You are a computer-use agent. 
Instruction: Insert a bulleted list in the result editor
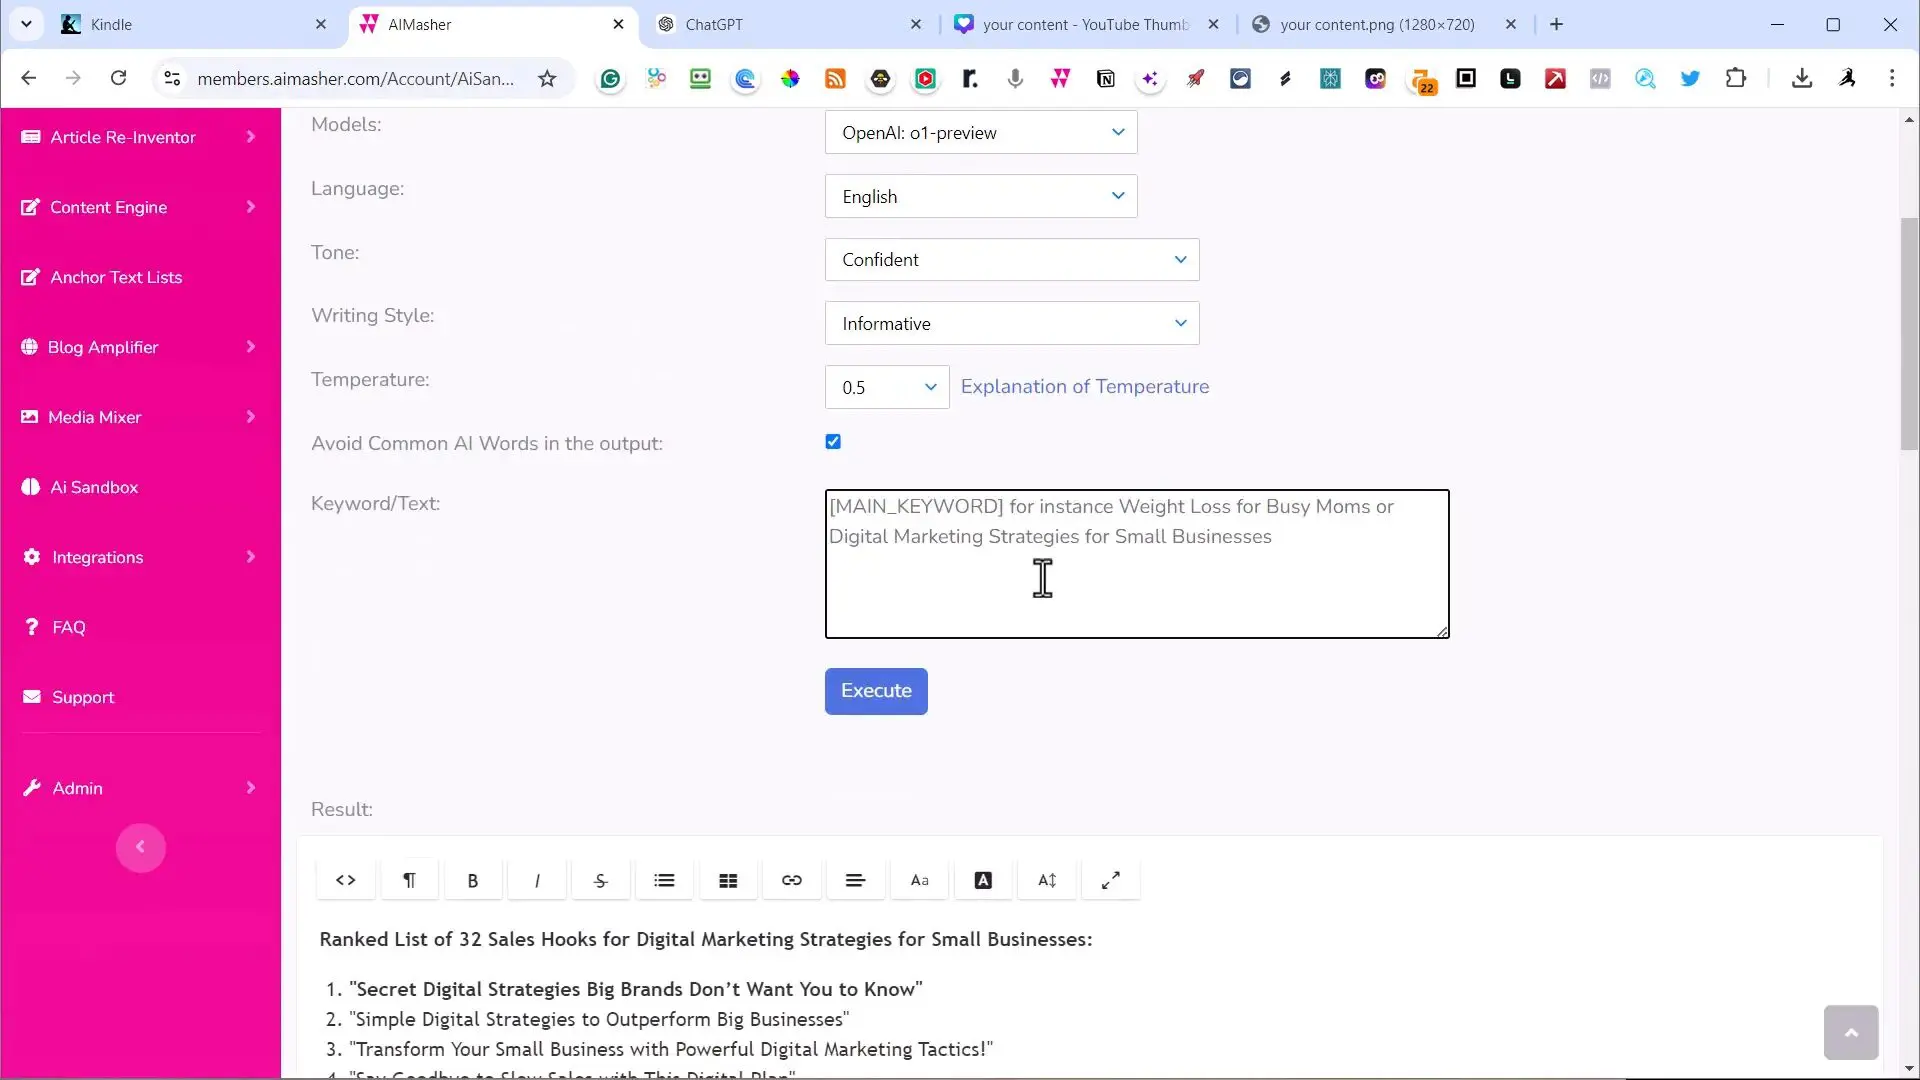[664, 880]
